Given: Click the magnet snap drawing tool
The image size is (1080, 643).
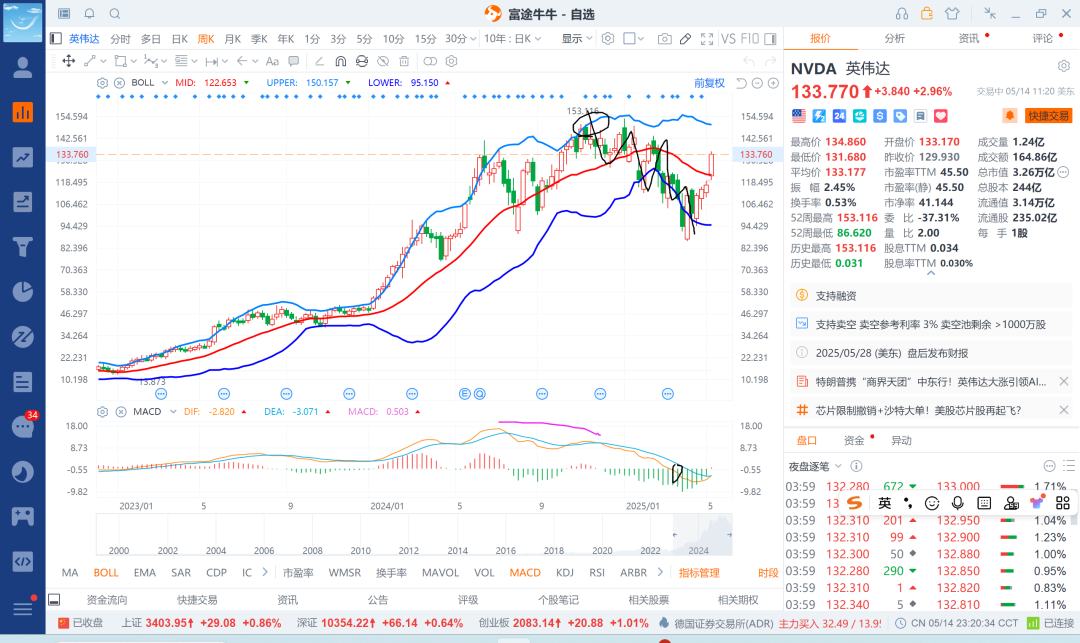Looking at the screenshot, I should click(x=340, y=61).
